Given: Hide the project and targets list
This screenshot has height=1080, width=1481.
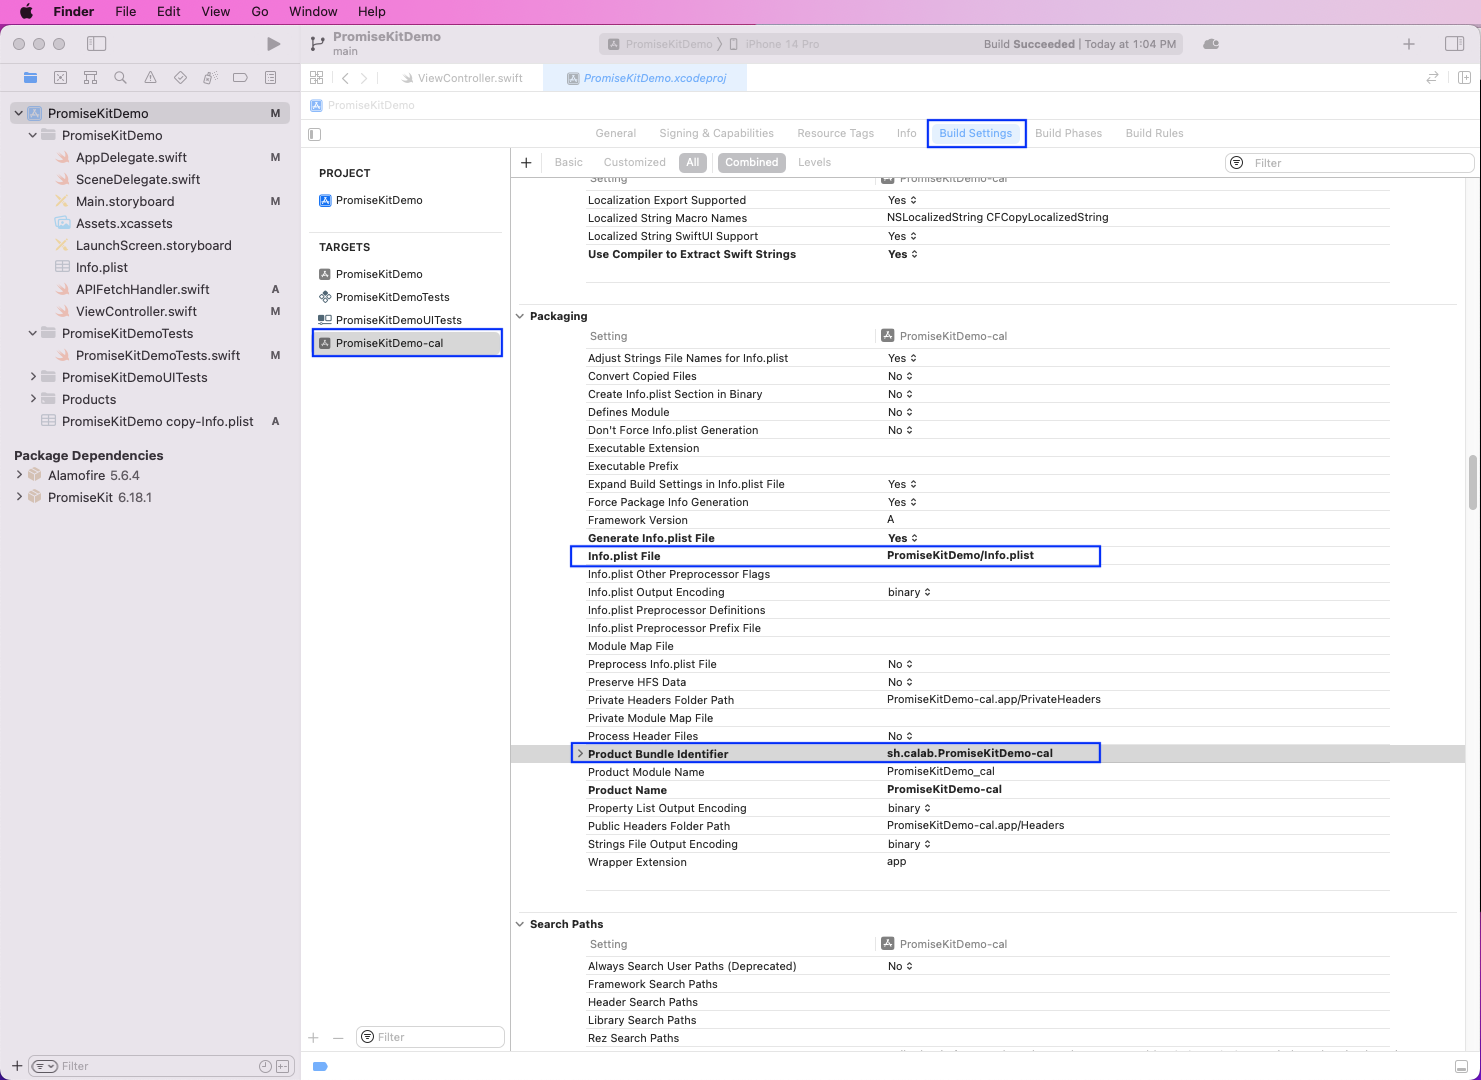Looking at the screenshot, I should pos(315,134).
